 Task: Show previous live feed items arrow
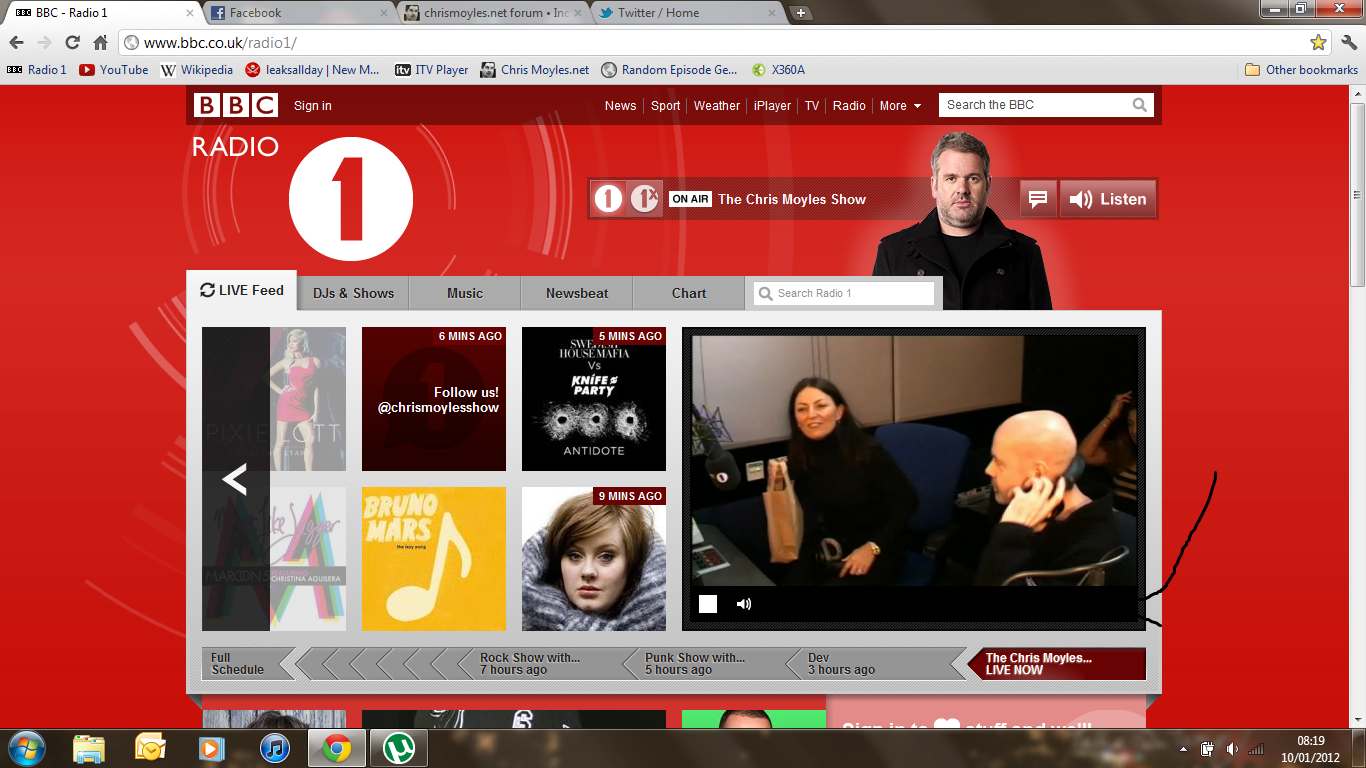[x=235, y=480]
